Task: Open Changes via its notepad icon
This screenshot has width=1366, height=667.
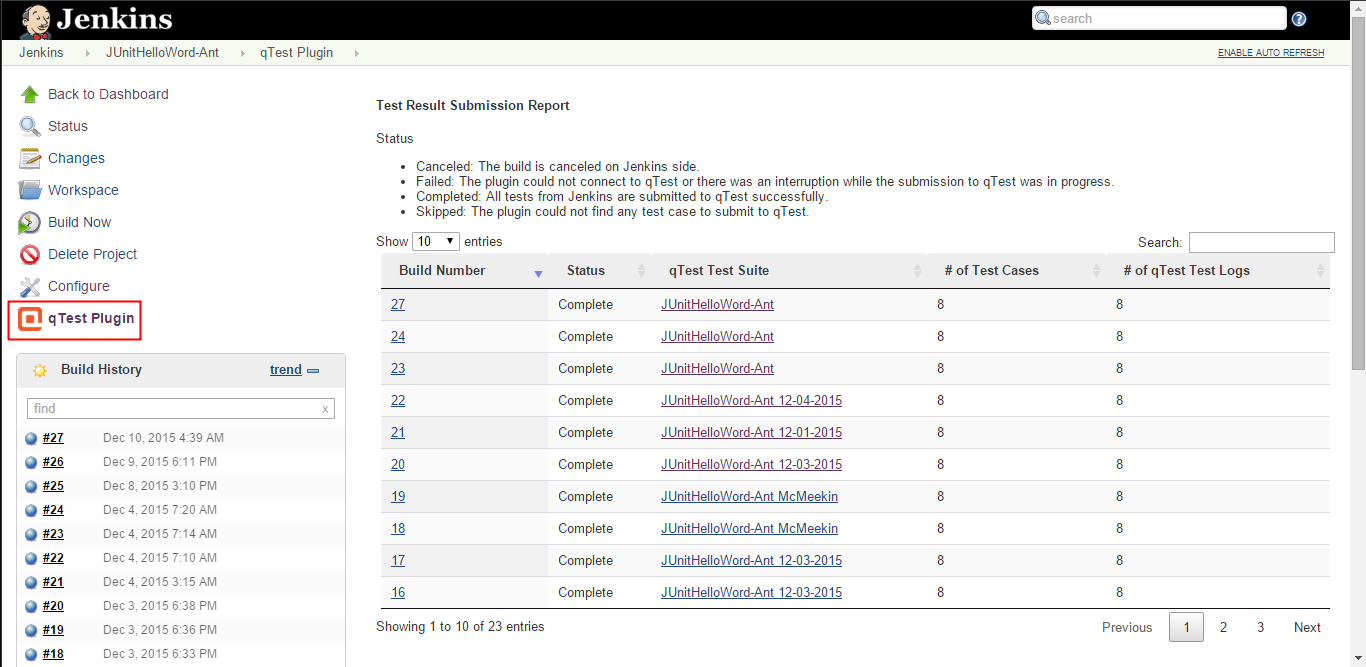Action: [x=29, y=158]
